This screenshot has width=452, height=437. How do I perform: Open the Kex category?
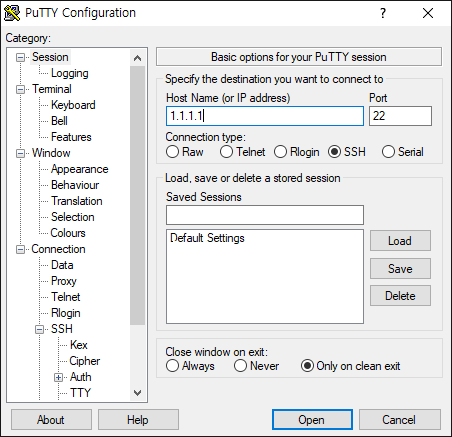pos(79,345)
